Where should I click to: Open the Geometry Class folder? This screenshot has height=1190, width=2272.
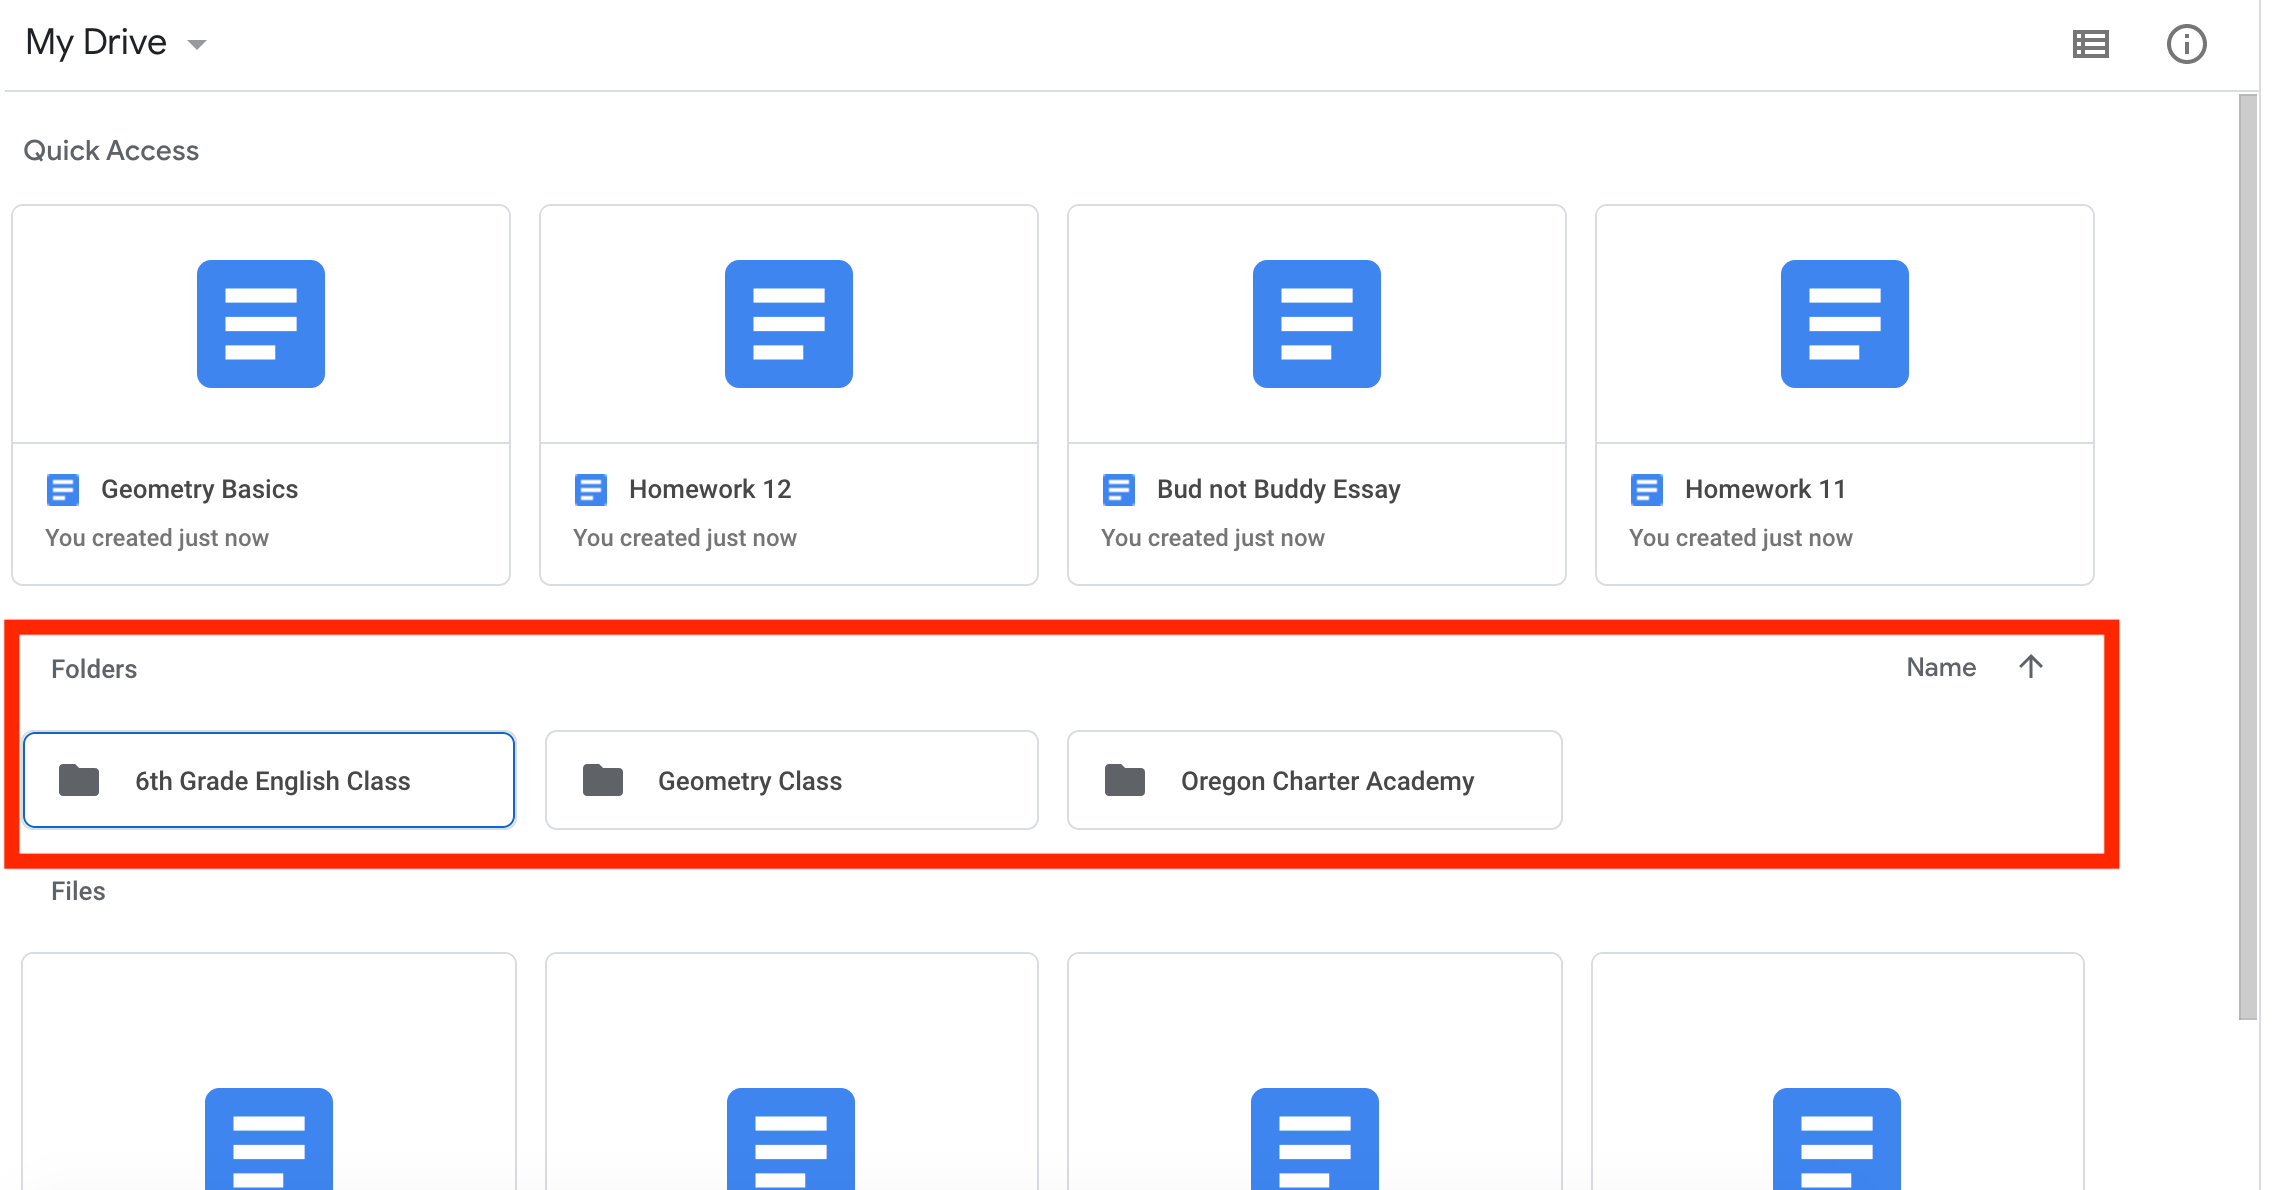pyautogui.click(x=792, y=780)
